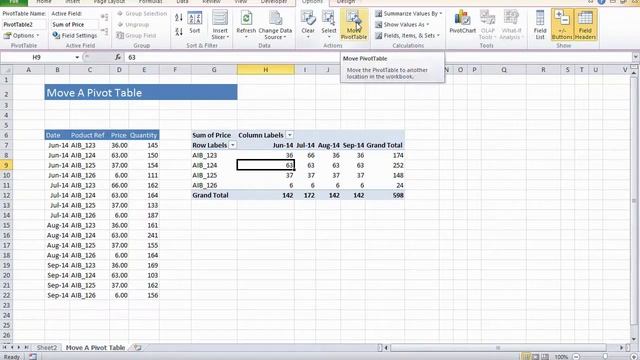Click the Refresh button in the Data group

pos(246,24)
